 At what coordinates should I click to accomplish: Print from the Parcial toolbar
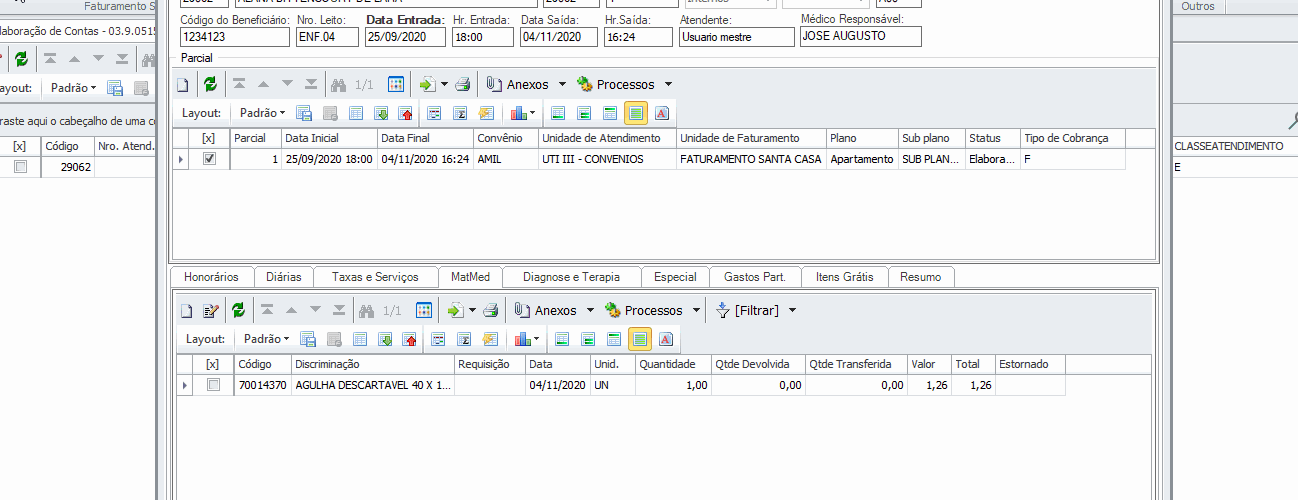coord(462,85)
